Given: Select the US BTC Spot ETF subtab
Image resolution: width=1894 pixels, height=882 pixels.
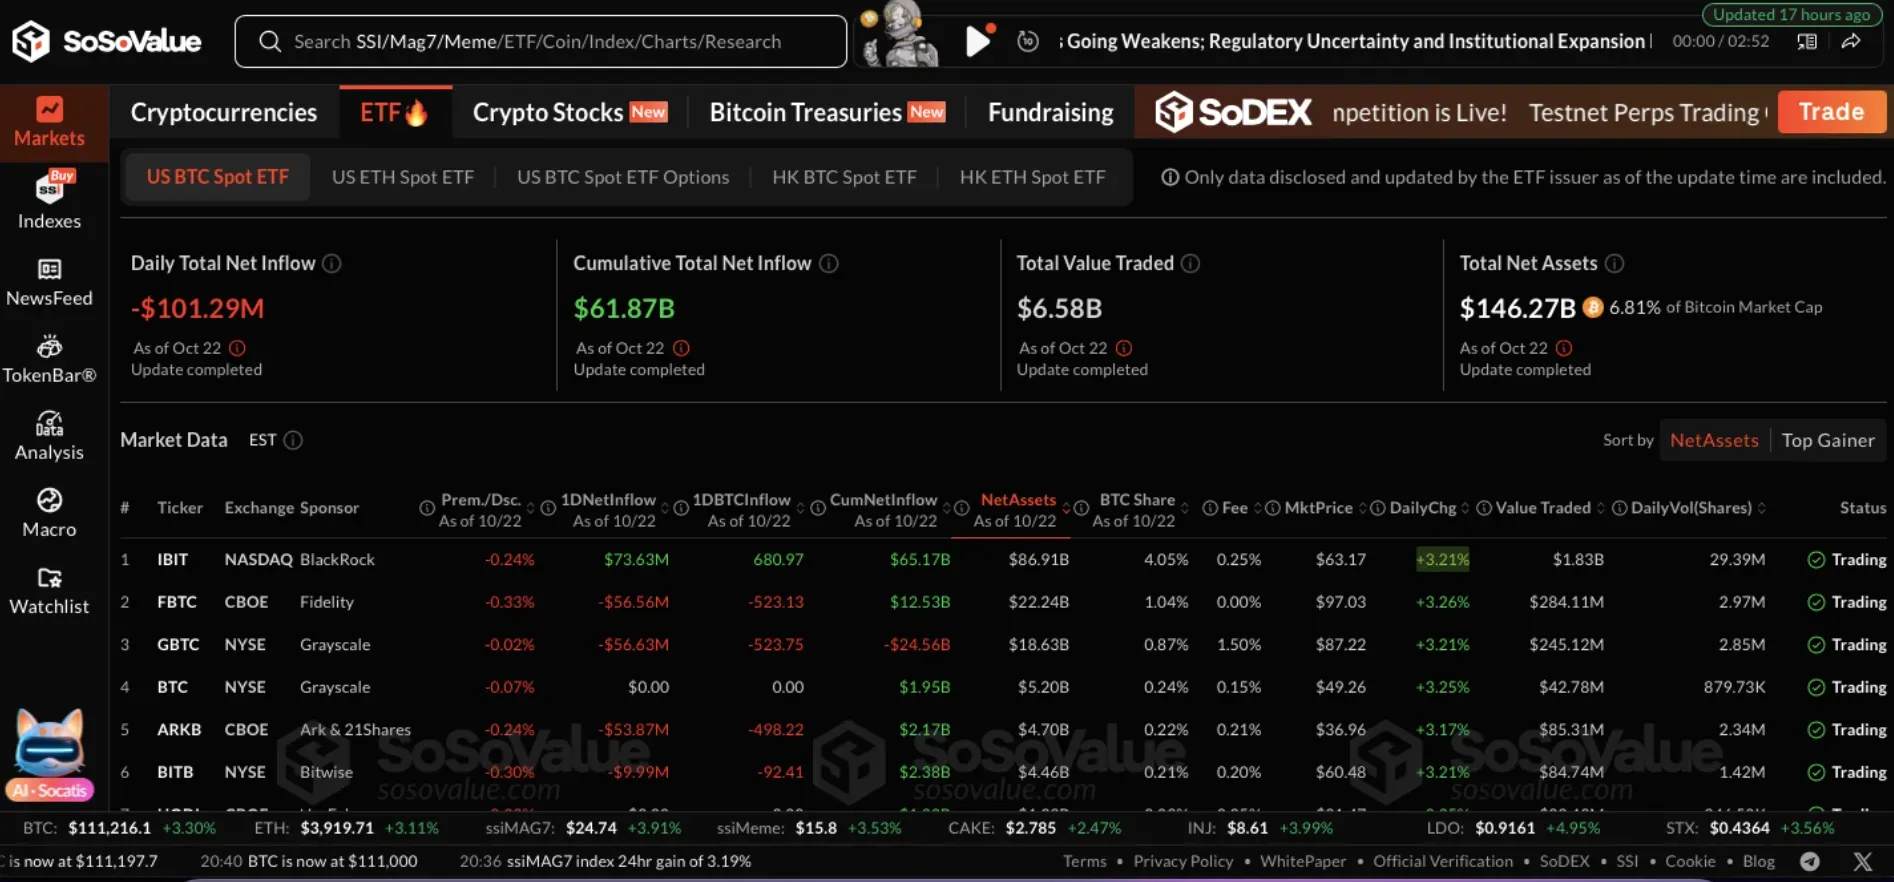Looking at the screenshot, I should [217, 177].
